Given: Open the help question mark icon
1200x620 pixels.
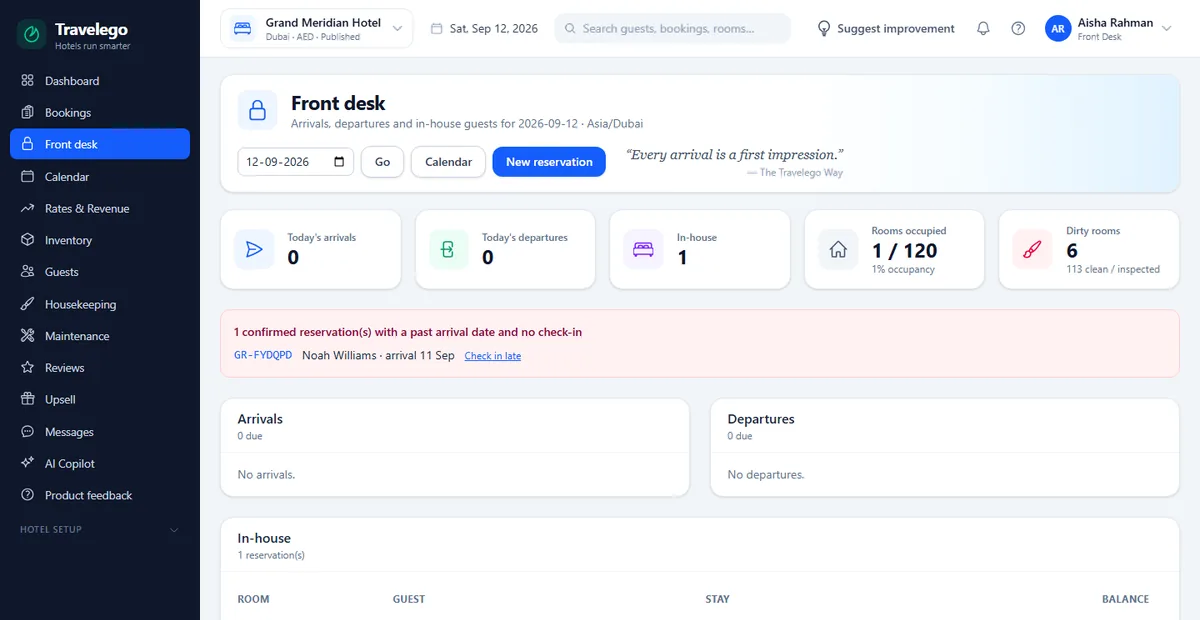Looking at the screenshot, I should pos(1018,29).
